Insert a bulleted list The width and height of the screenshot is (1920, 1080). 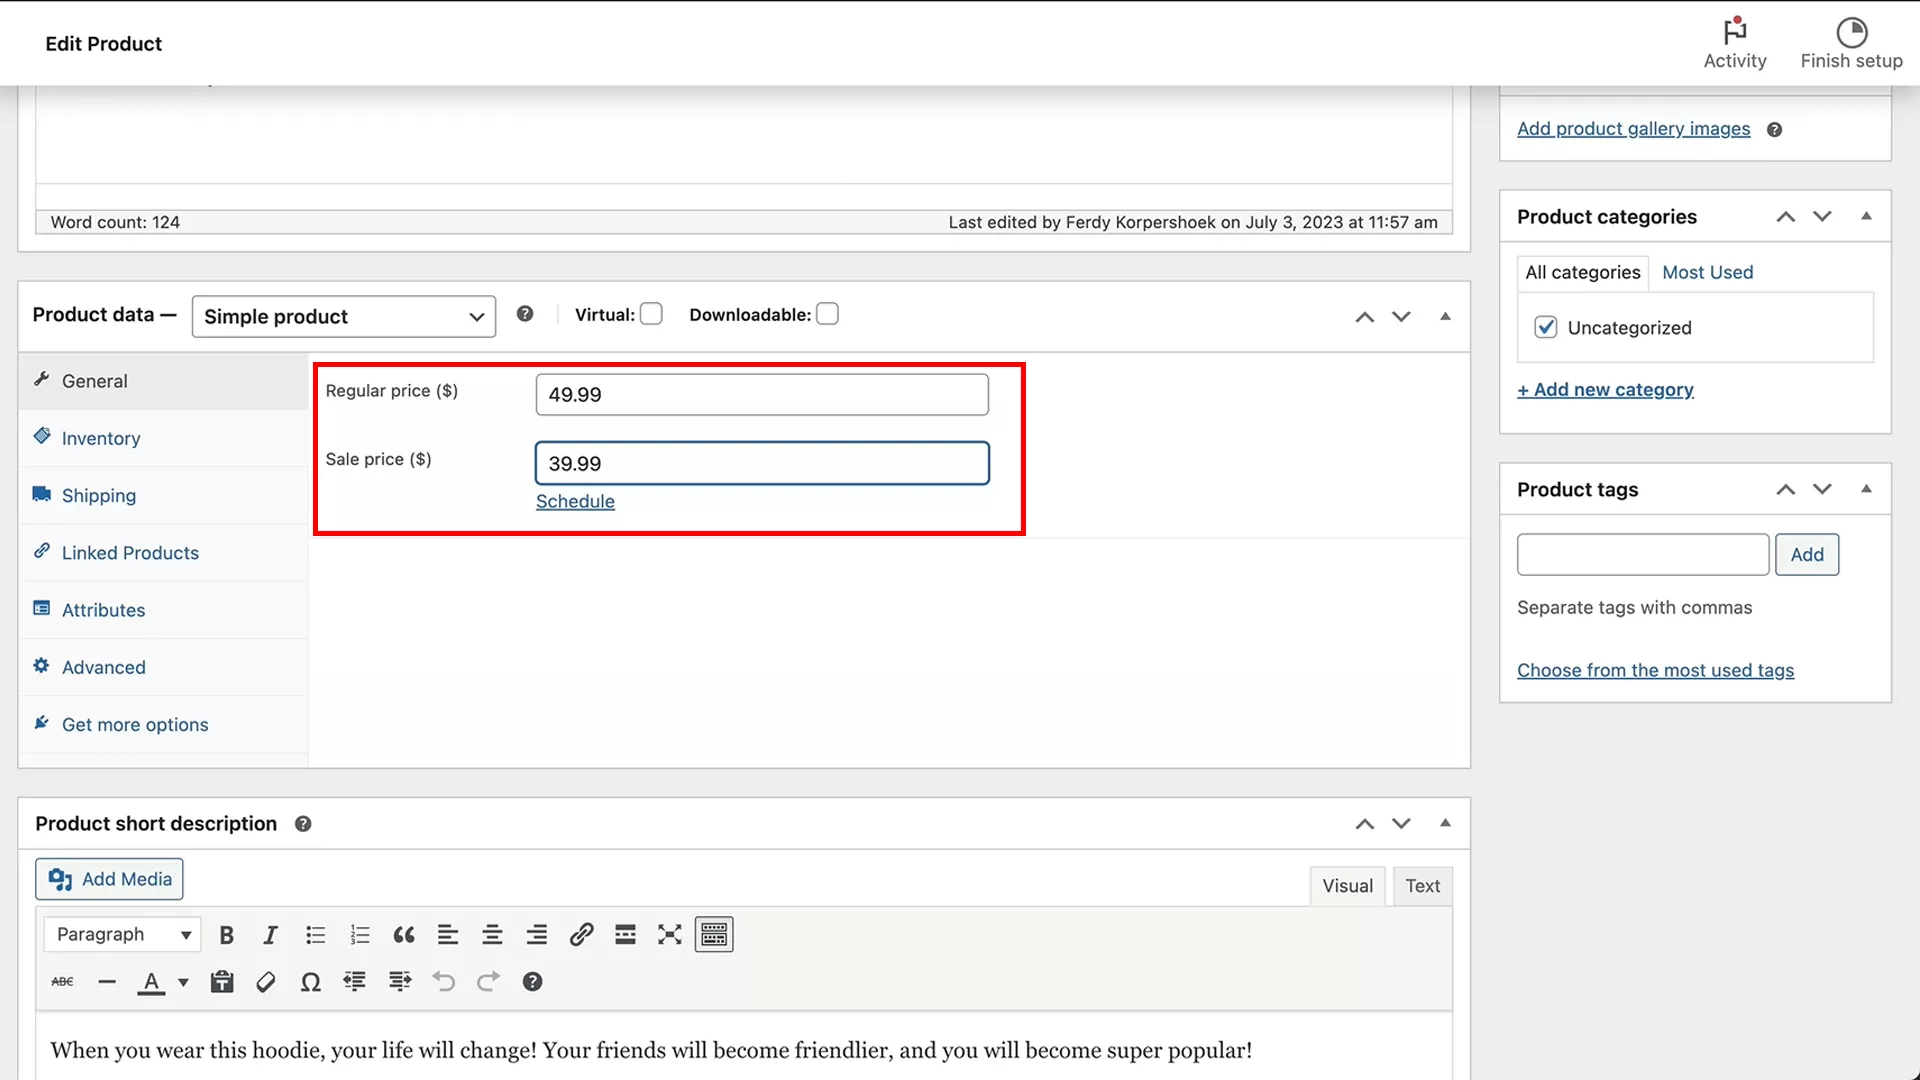pyautogui.click(x=315, y=934)
